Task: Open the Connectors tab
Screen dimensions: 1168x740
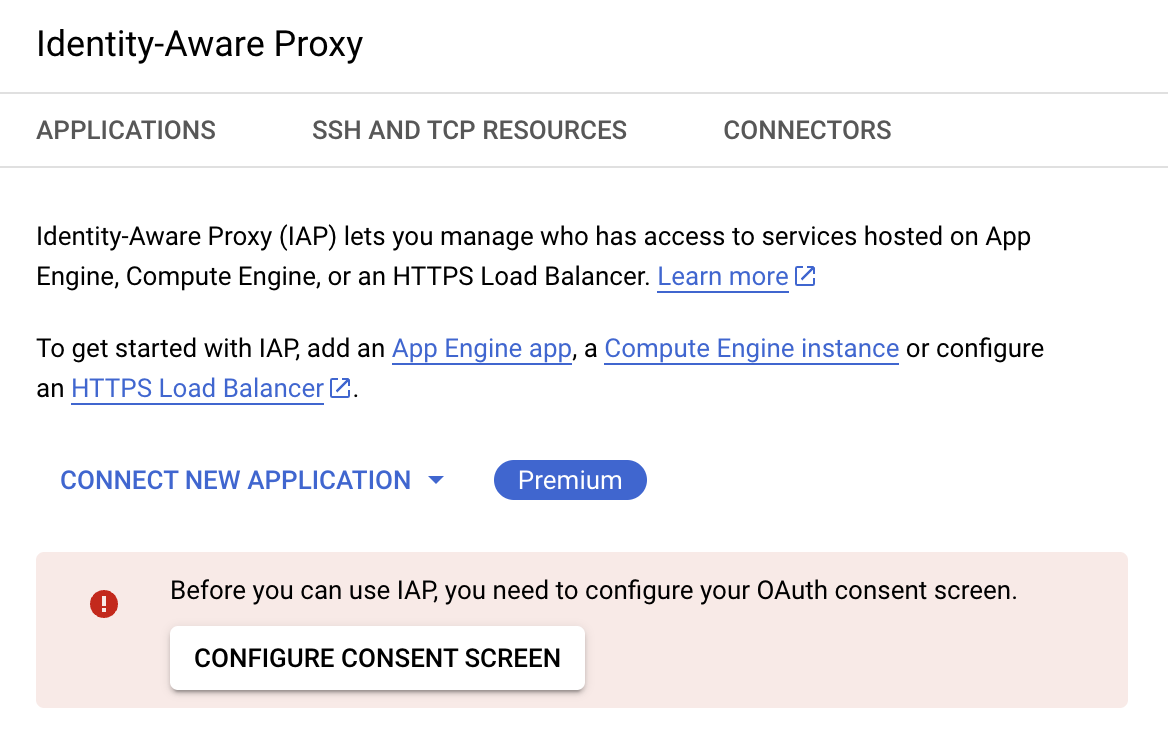Action: point(807,130)
